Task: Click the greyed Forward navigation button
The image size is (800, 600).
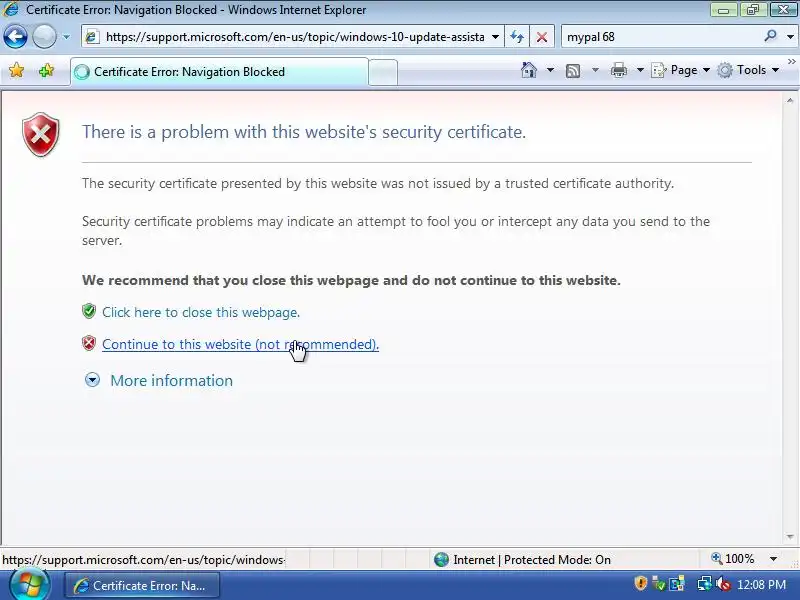Action: point(44,37)
